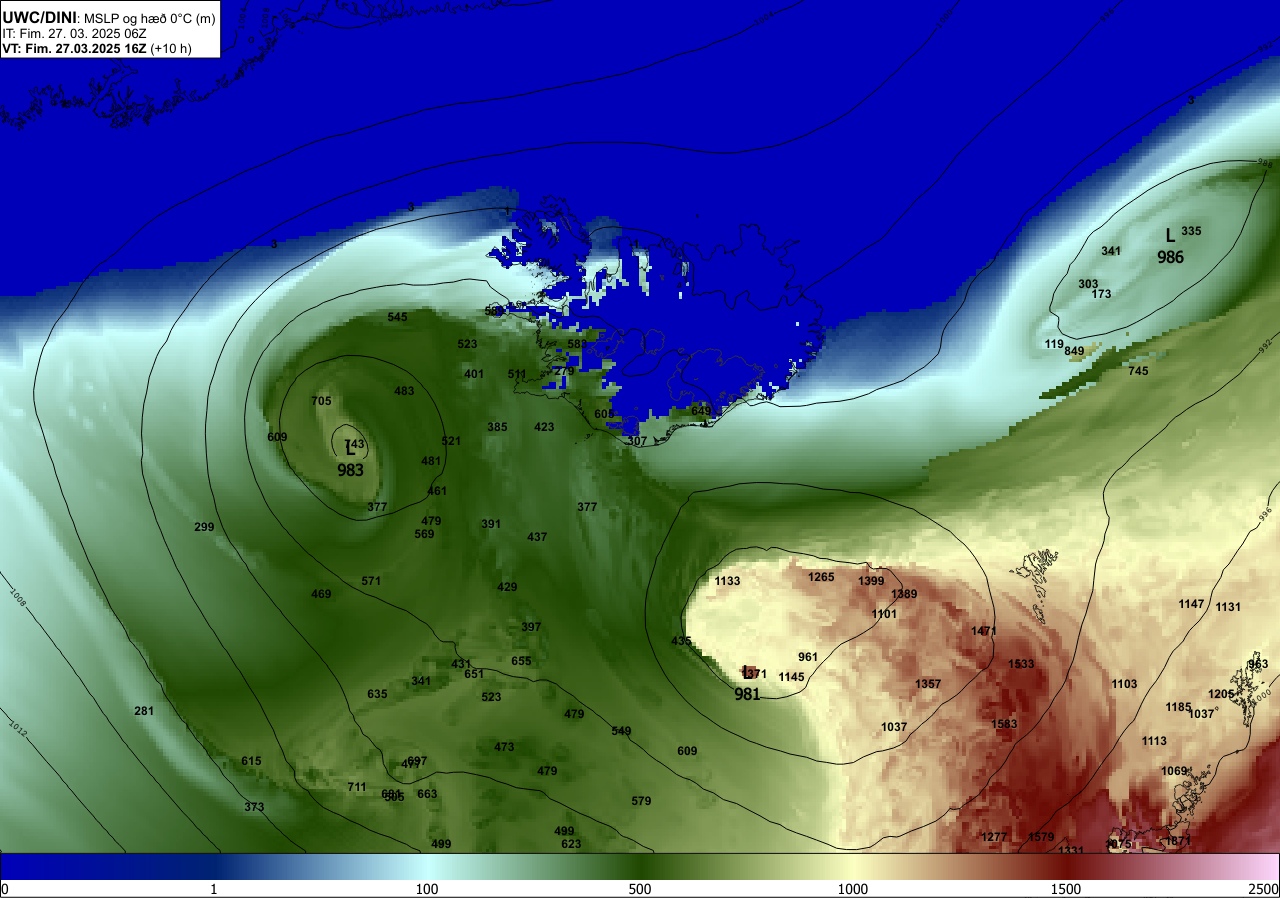Click the 500 tick label on the color scale
This screenshot has width=1280, height=898.
point(640,889)
